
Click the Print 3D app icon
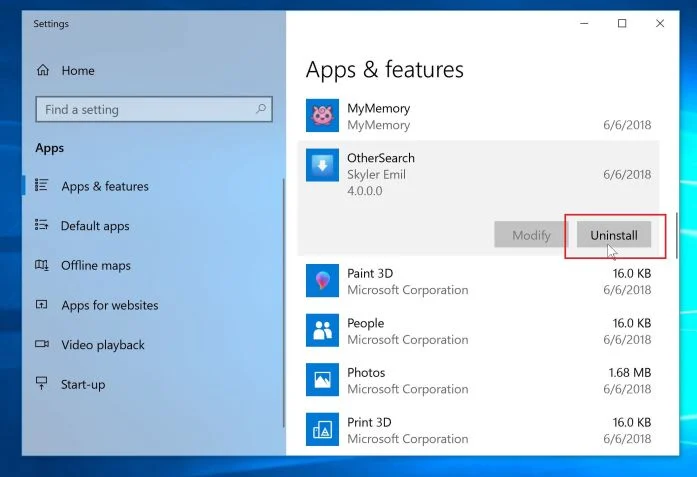[322, 429]
